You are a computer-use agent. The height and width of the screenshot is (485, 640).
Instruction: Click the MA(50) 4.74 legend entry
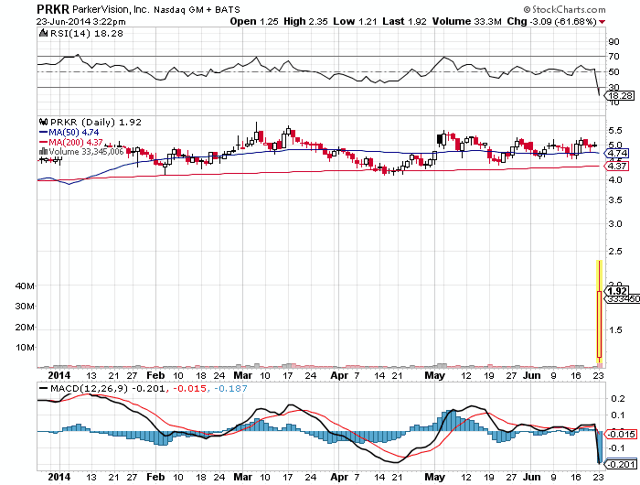point(69,132)
